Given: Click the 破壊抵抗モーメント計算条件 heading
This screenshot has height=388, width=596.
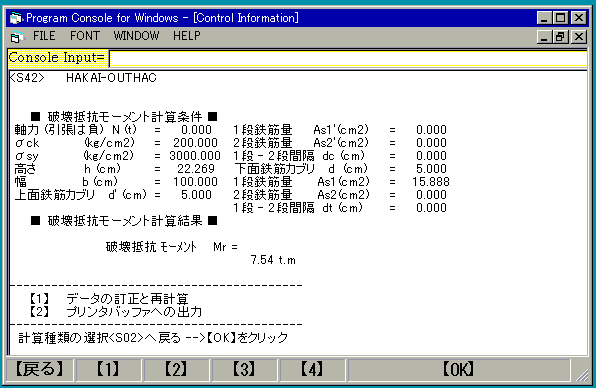Looking at the screenshot, I should [124, 117].
